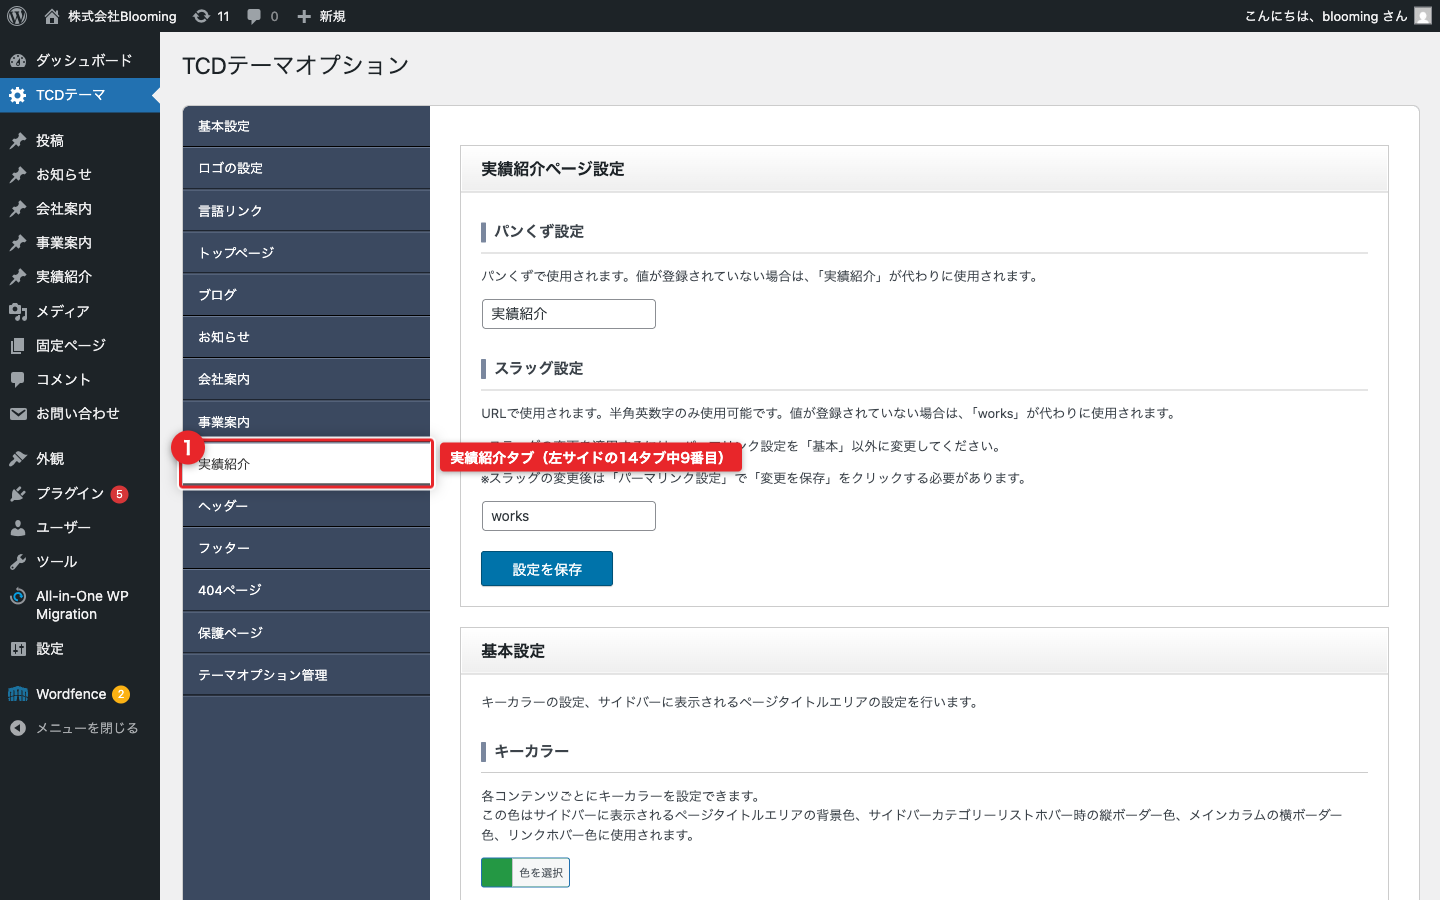Open the WordPress logo menu
The image size is (1440, 900).
coord(17,16)
